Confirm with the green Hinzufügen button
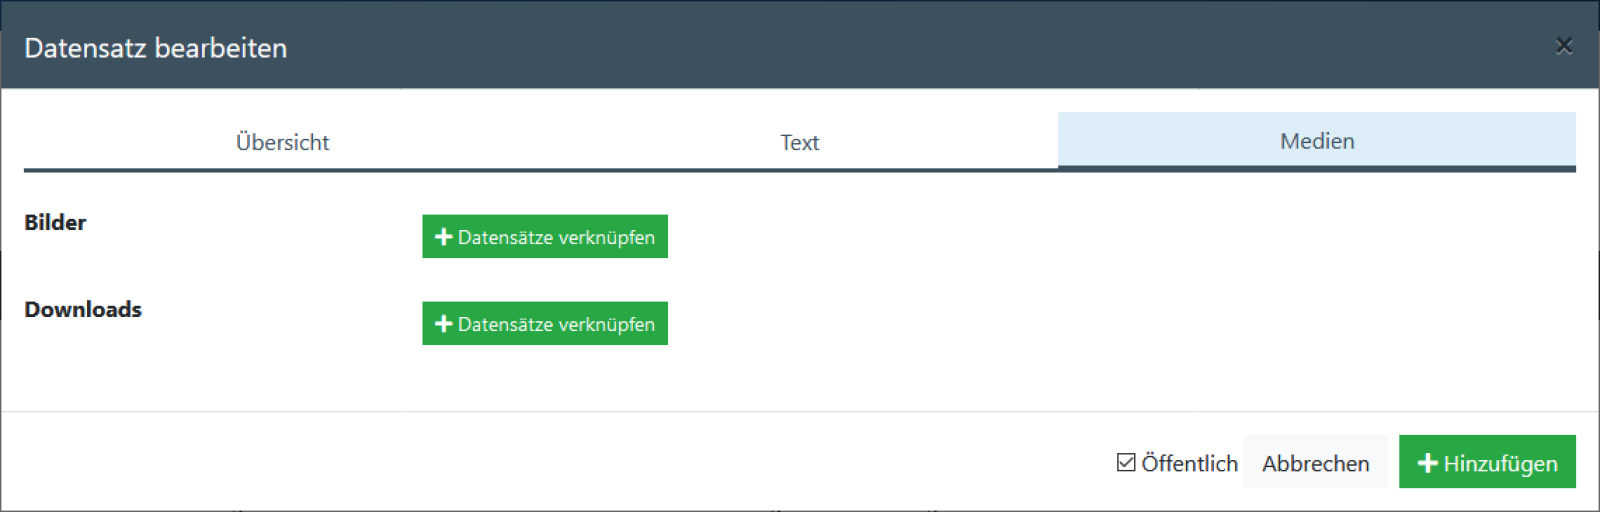 coord(1498,463)
